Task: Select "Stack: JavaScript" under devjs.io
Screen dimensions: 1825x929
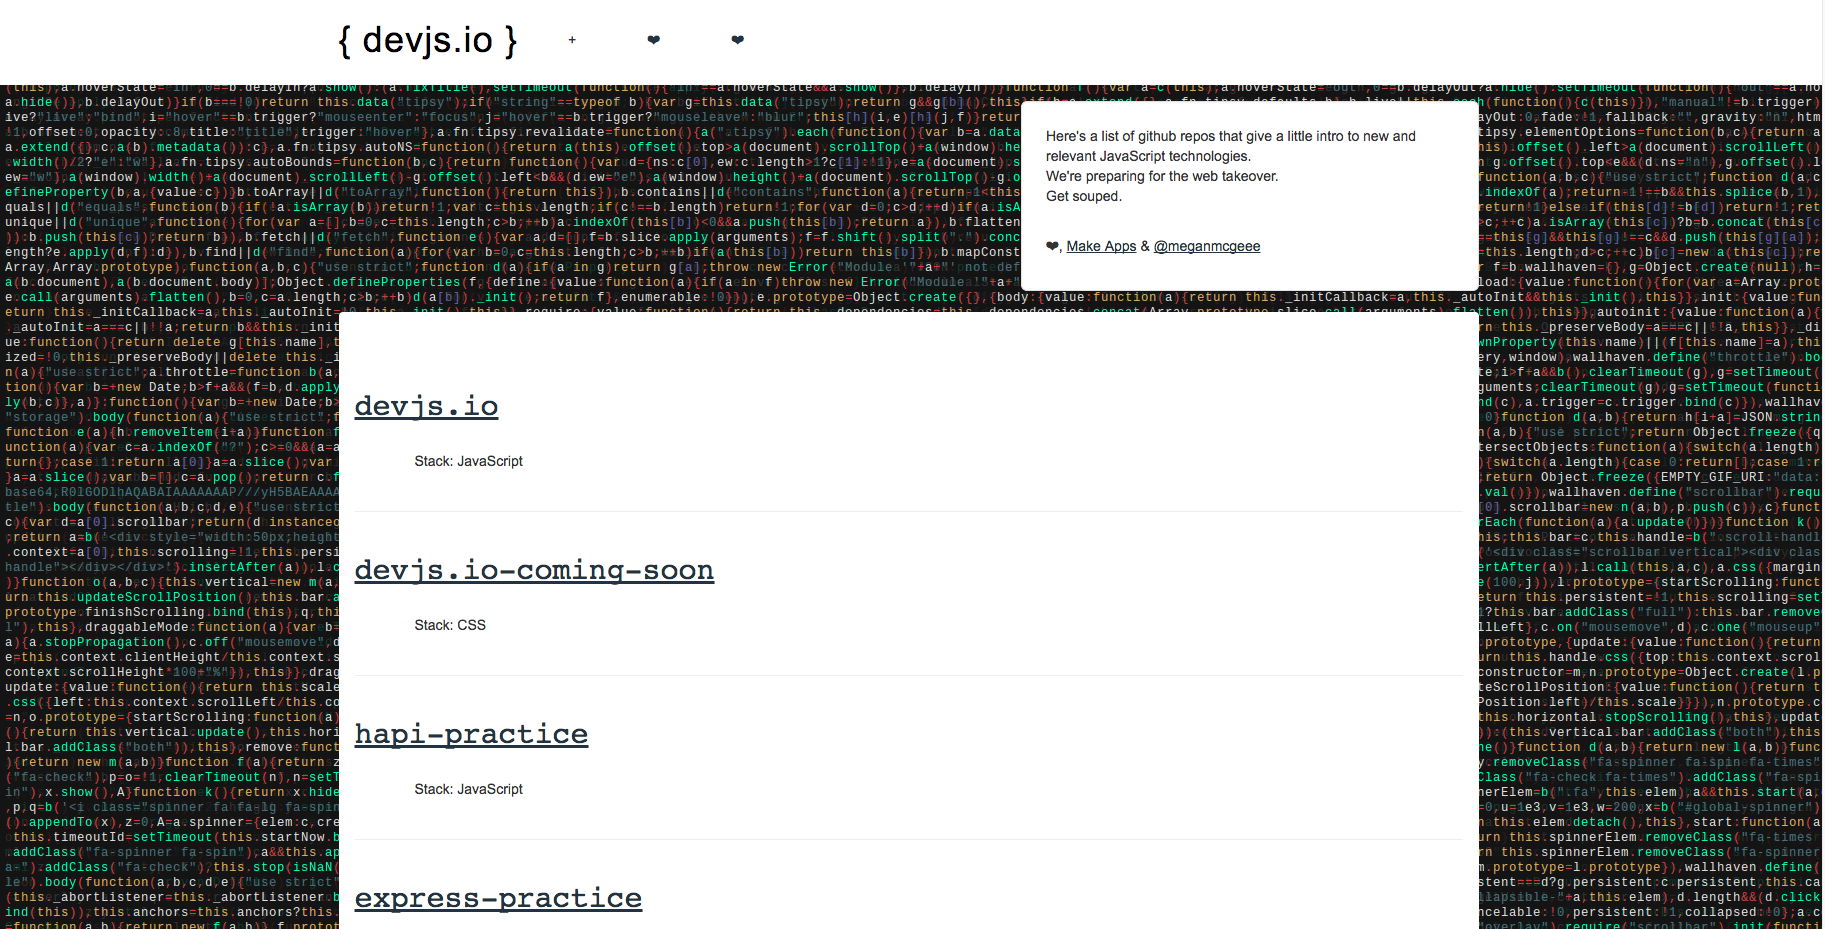Action: click(468, 461)
